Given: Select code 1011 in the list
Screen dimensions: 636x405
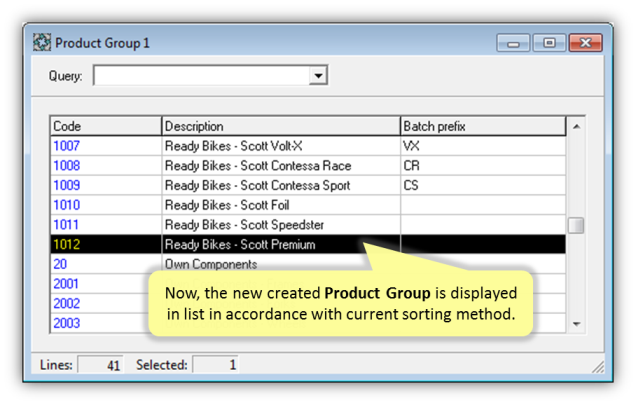Looking at the screenshot, I should pos(66,224).
